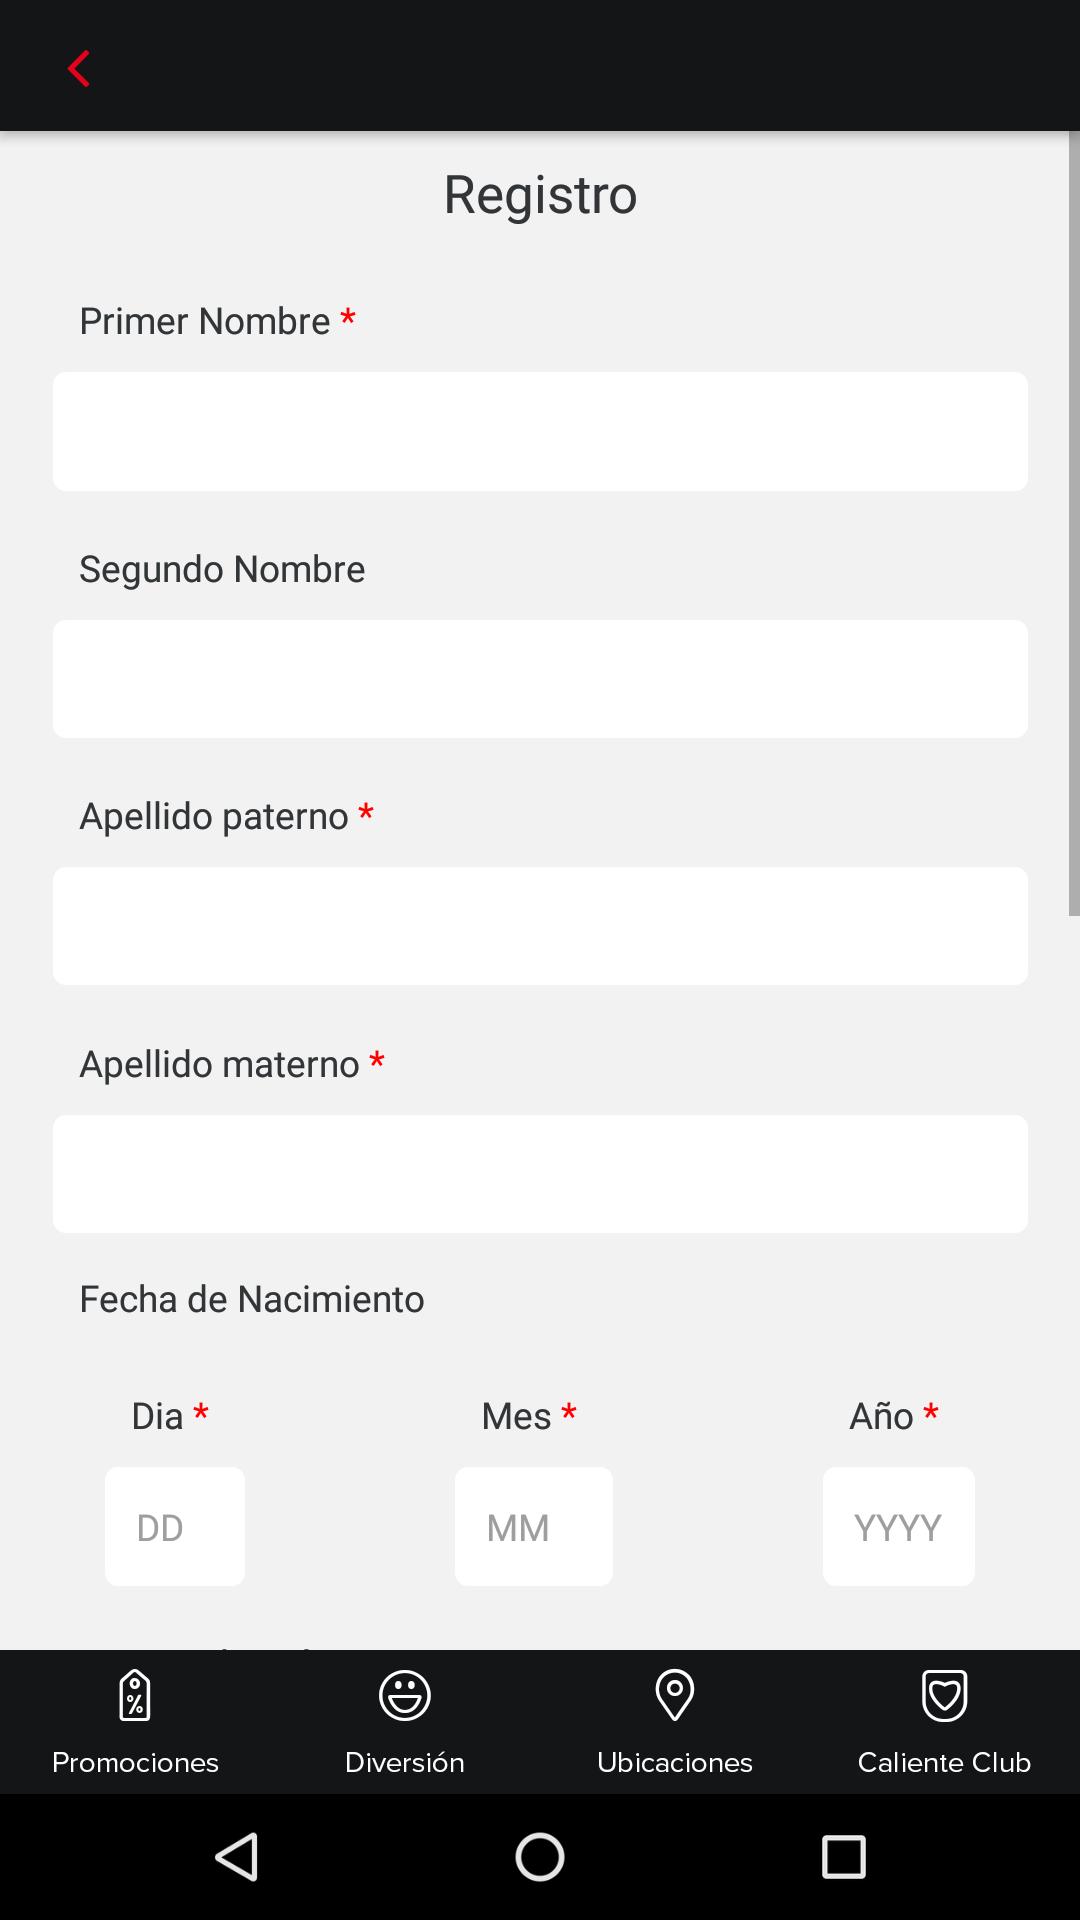The image size is (1080, 1920).
Task: Open Caliente Club shield heart icon
Action: [944, 1695]
